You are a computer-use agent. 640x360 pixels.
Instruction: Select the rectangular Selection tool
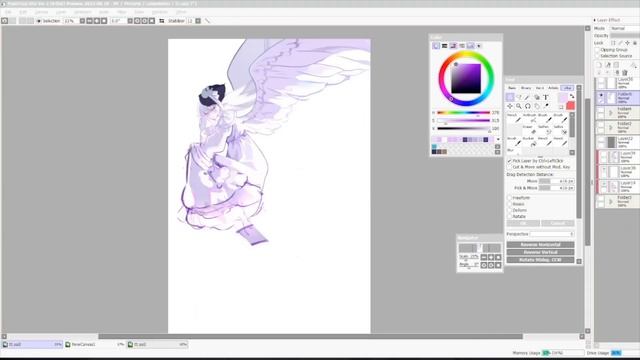click(x=510, y=97)
